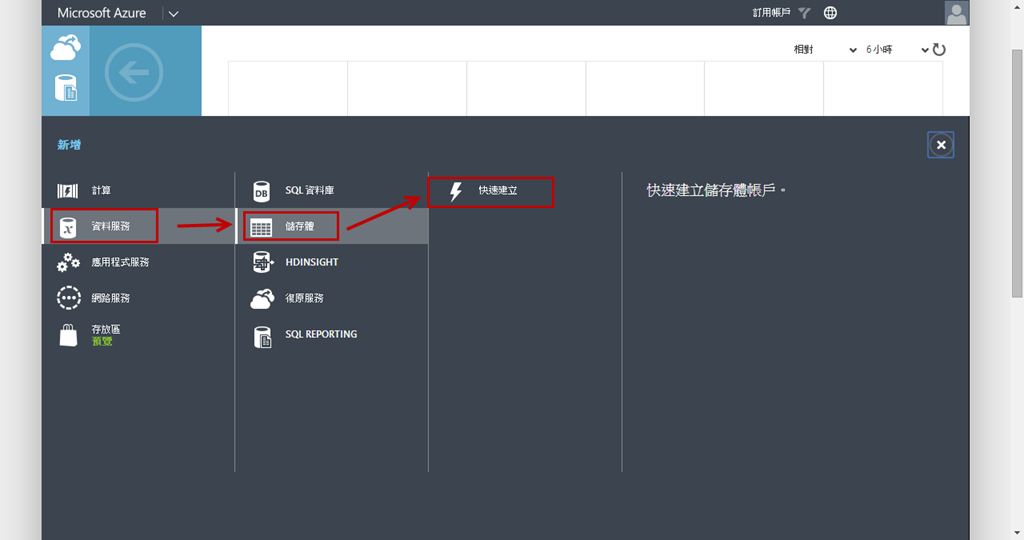Select 儲存體 storage option
The height and width of the screenshot is (540, 1024).
click(x=332, y=226)
